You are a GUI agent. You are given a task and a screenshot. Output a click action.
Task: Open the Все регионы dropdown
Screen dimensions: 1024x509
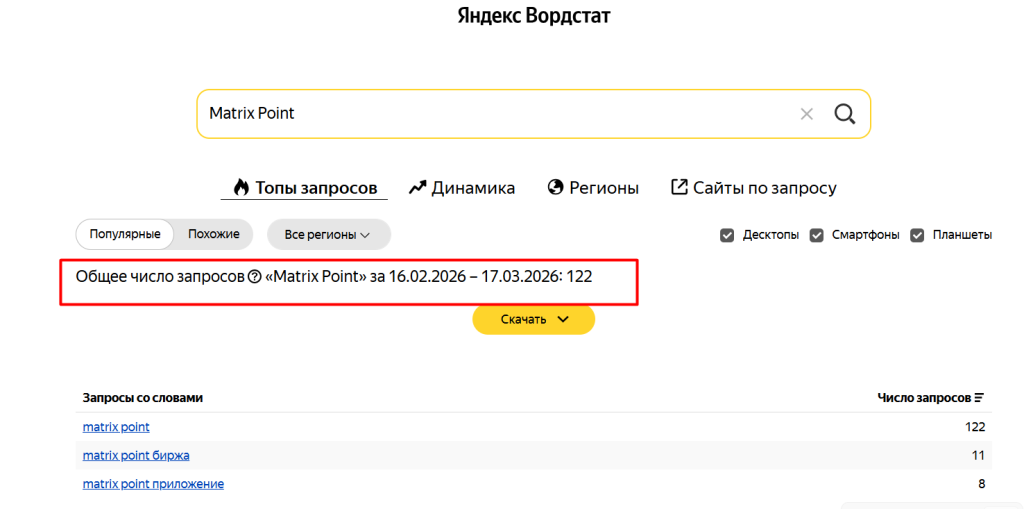328,235
